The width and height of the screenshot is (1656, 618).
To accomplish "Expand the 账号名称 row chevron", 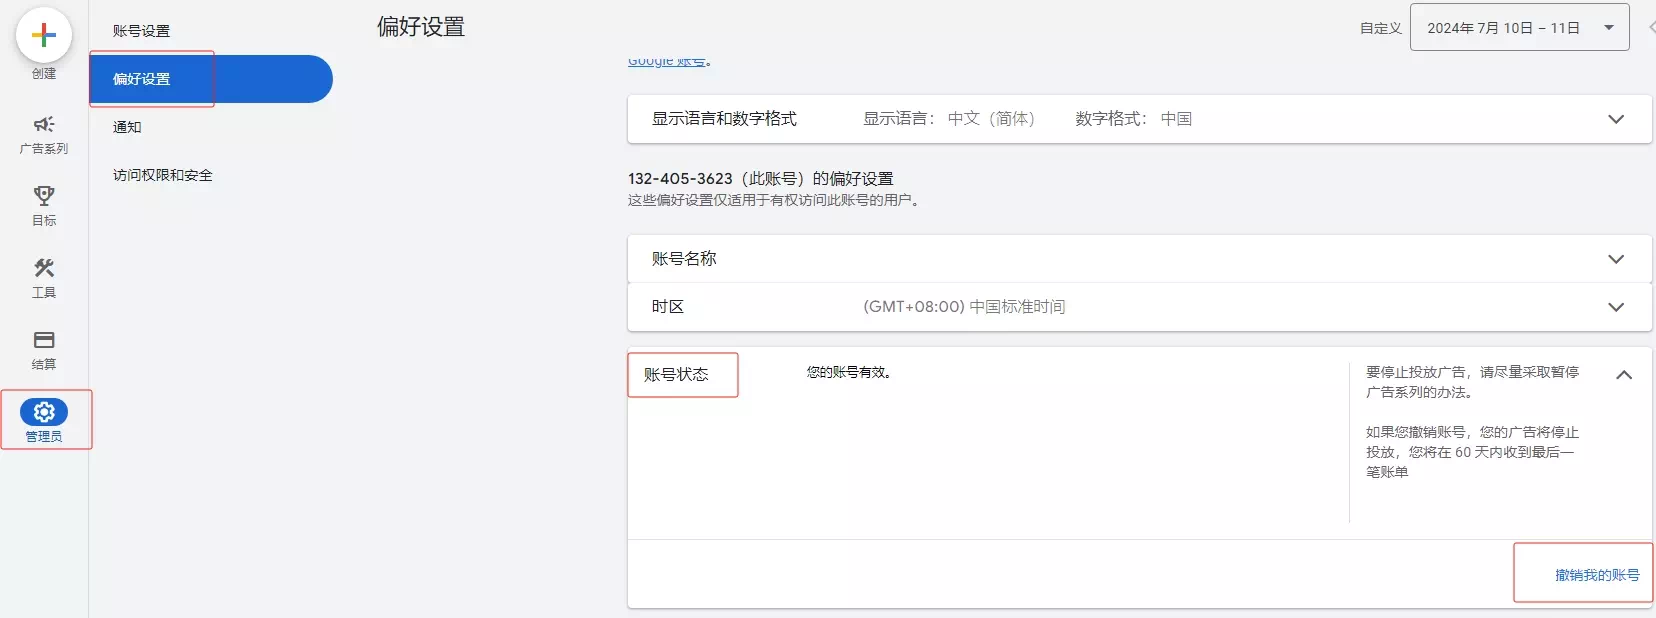I will tap(1615, 259).
